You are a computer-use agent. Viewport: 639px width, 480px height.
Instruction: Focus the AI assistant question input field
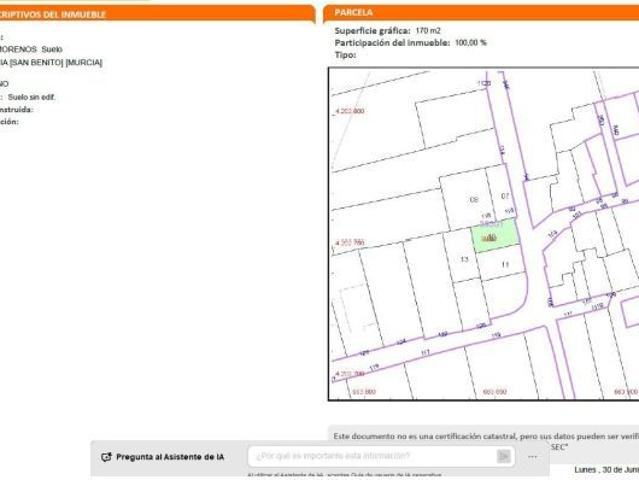[x=381, y=456]
